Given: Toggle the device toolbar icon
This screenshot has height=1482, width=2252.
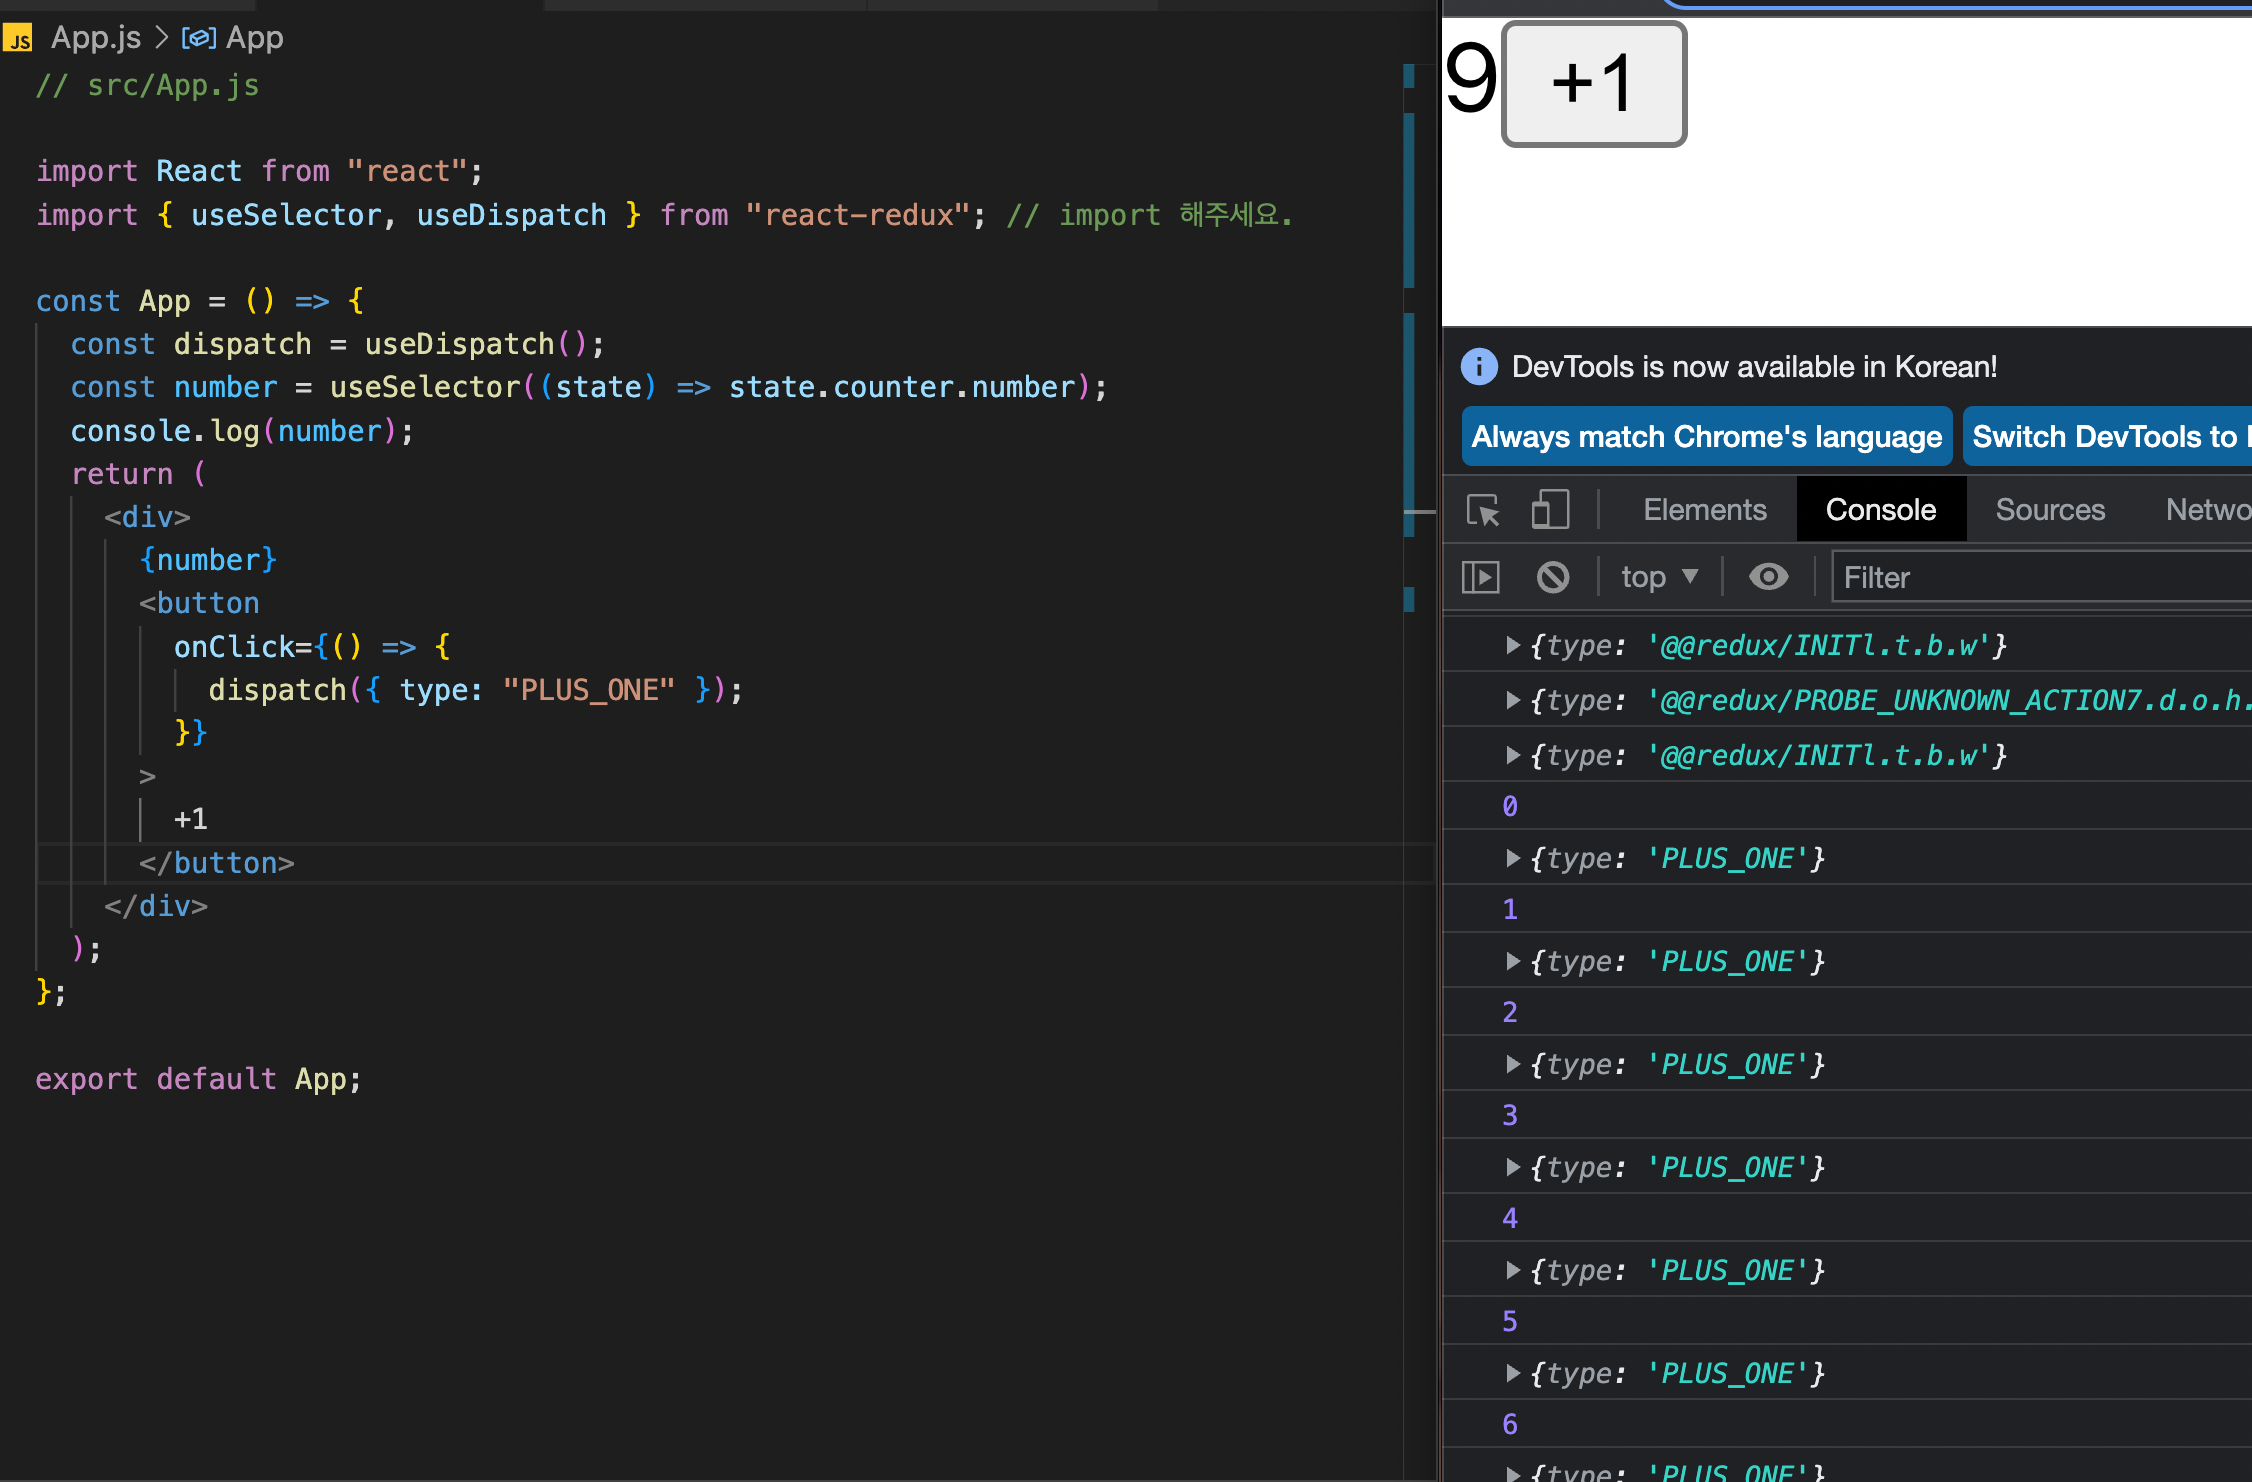Looking at the screenshot, I should (1550, 510).
